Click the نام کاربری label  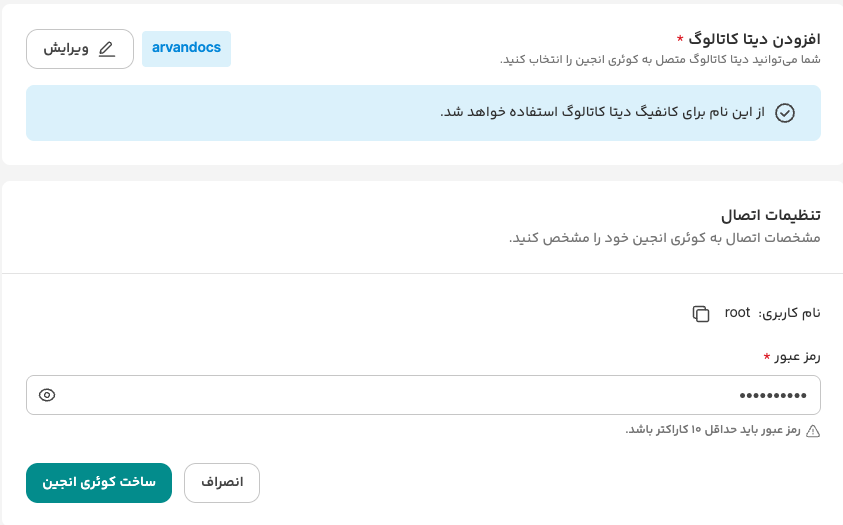click(790, 313)
